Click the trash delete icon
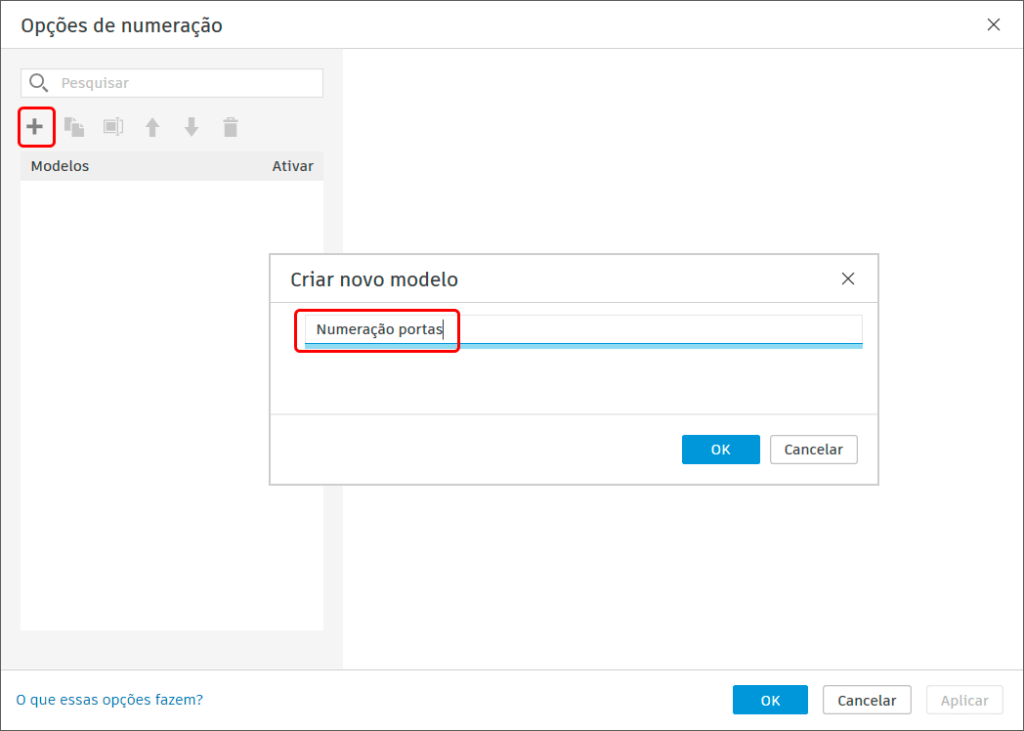The height and width of the screenshot is (731, 1024). tap(230, 127)
